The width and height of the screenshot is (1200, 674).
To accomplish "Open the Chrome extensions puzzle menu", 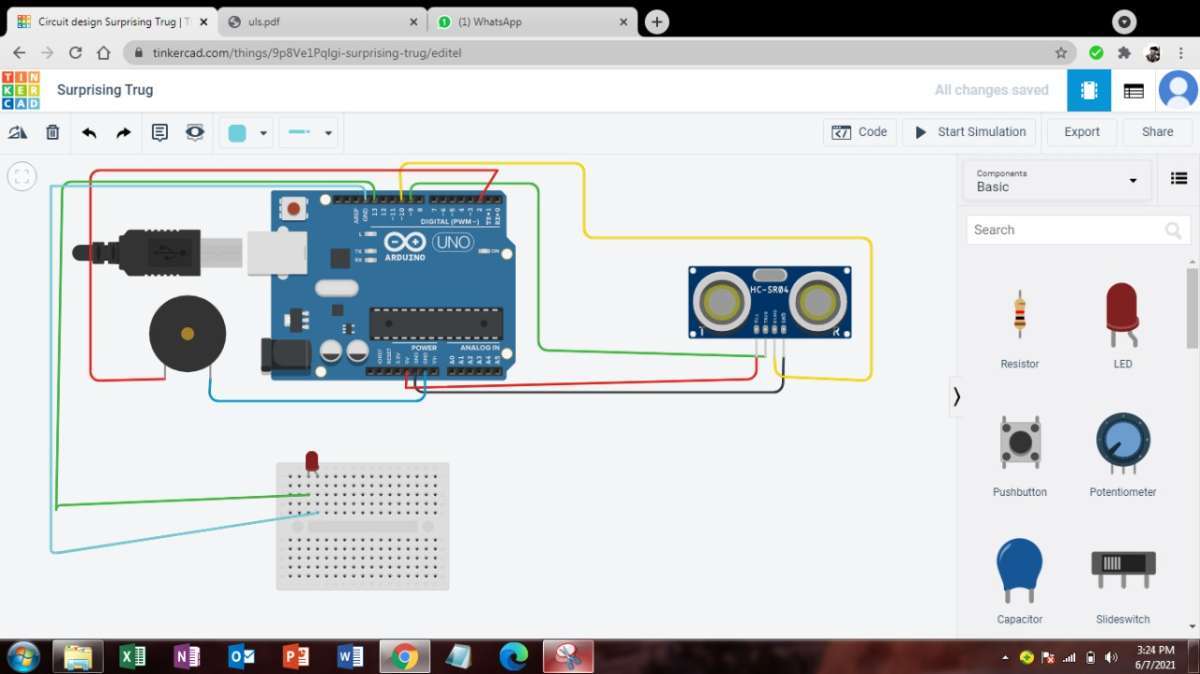I will (1124, 52).
